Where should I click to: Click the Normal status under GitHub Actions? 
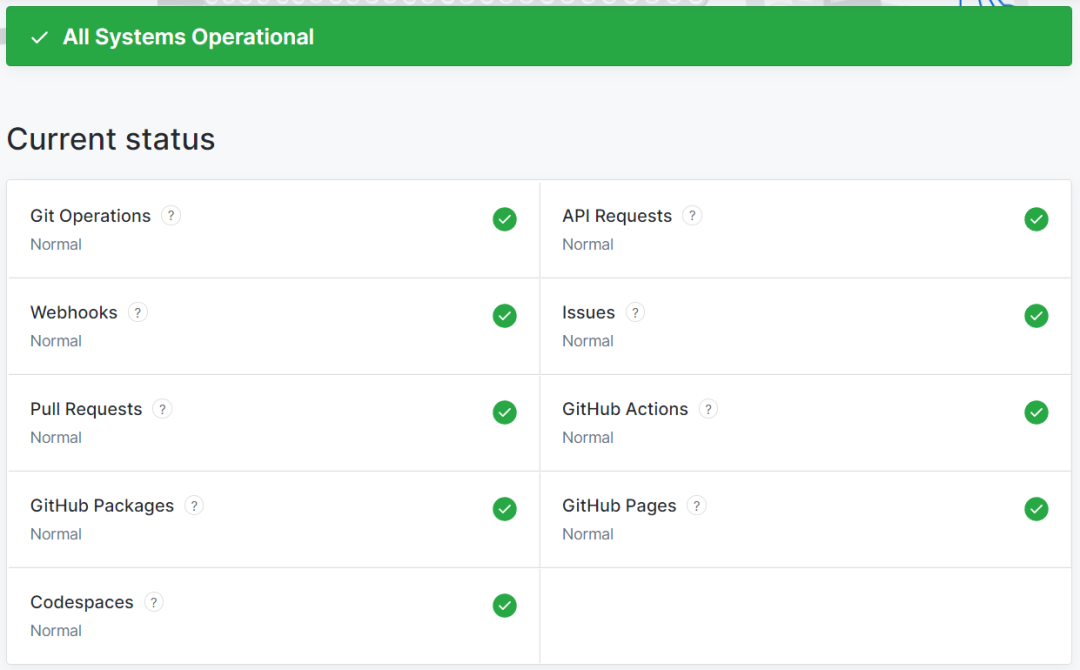[x=588, y=437]
